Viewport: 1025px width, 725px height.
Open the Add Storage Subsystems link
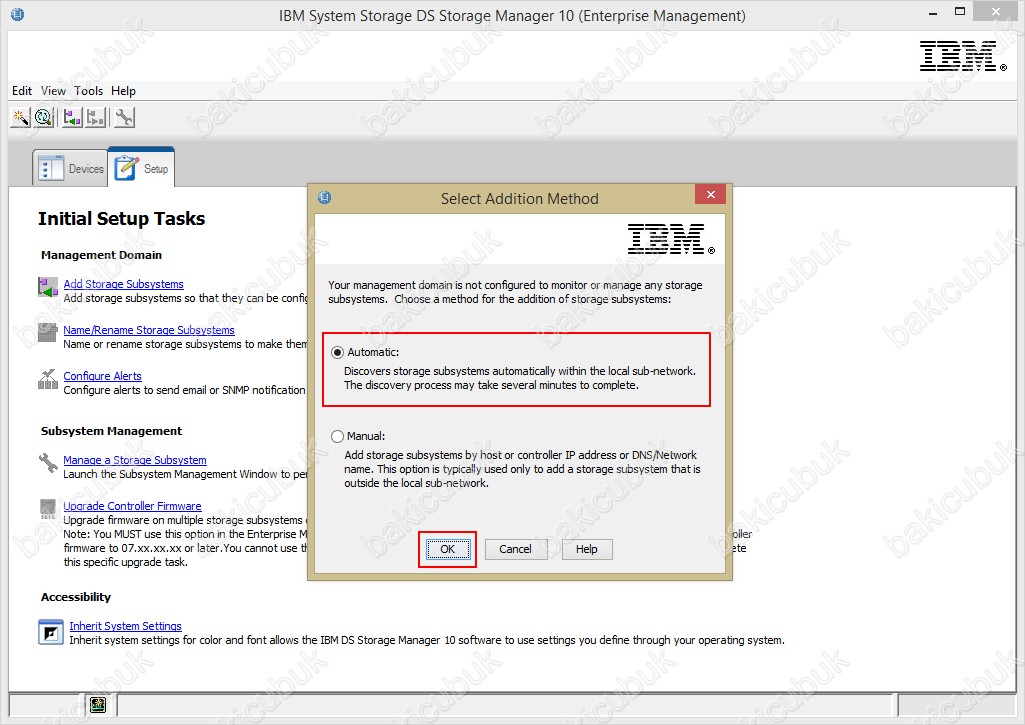(124, 284)
